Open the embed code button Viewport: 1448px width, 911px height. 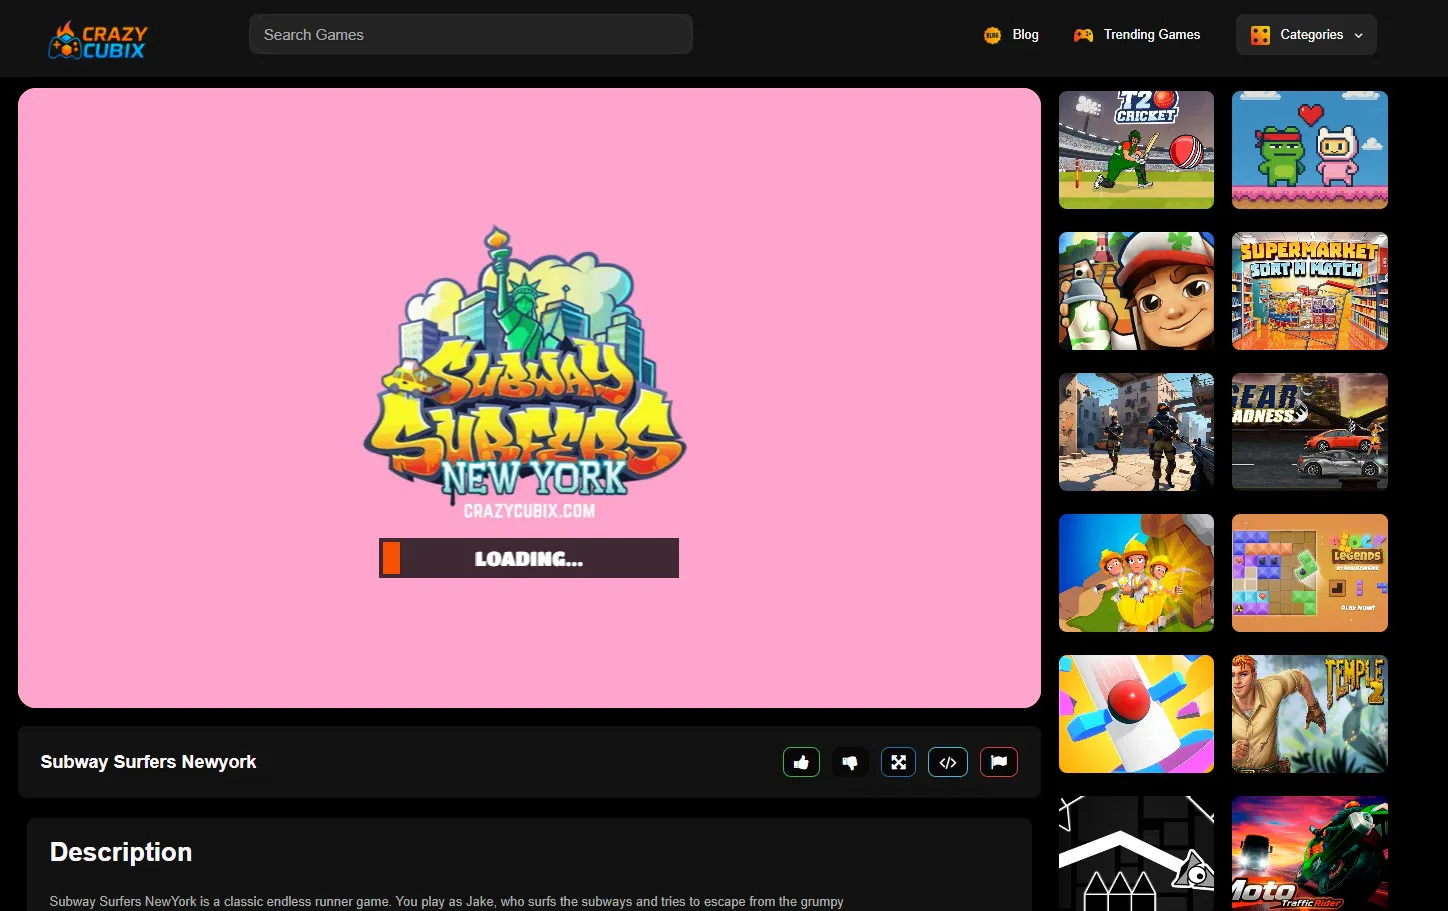948,762
